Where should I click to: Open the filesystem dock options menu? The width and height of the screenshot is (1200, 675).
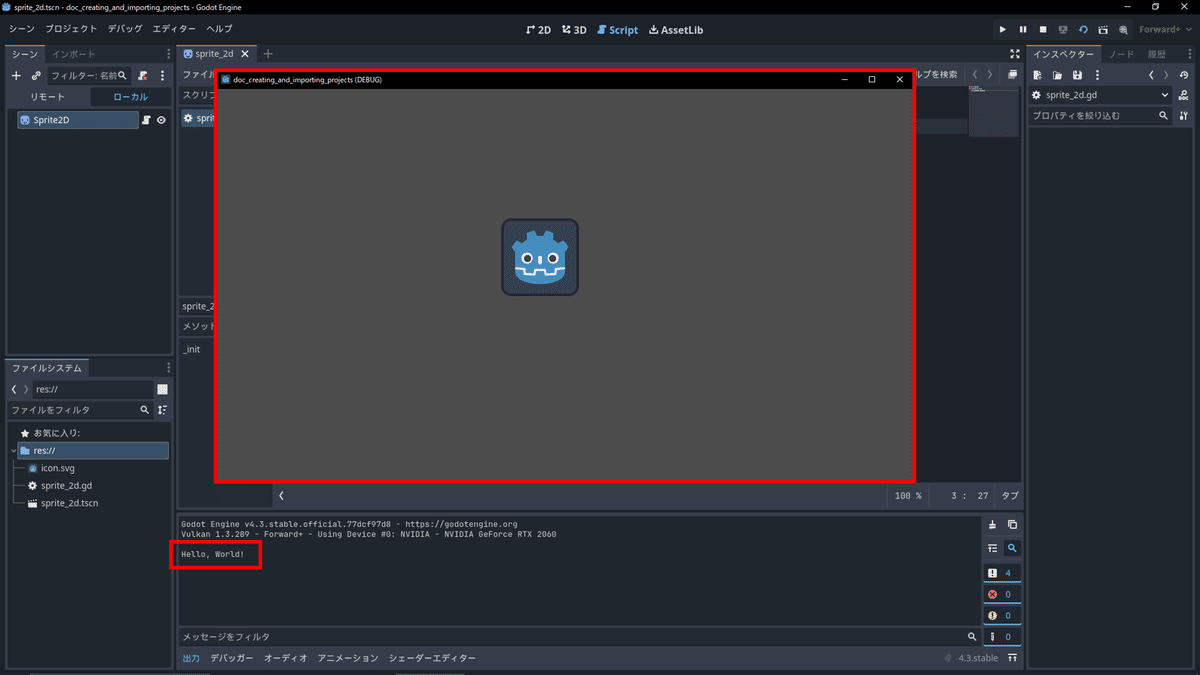pos(168,368)
